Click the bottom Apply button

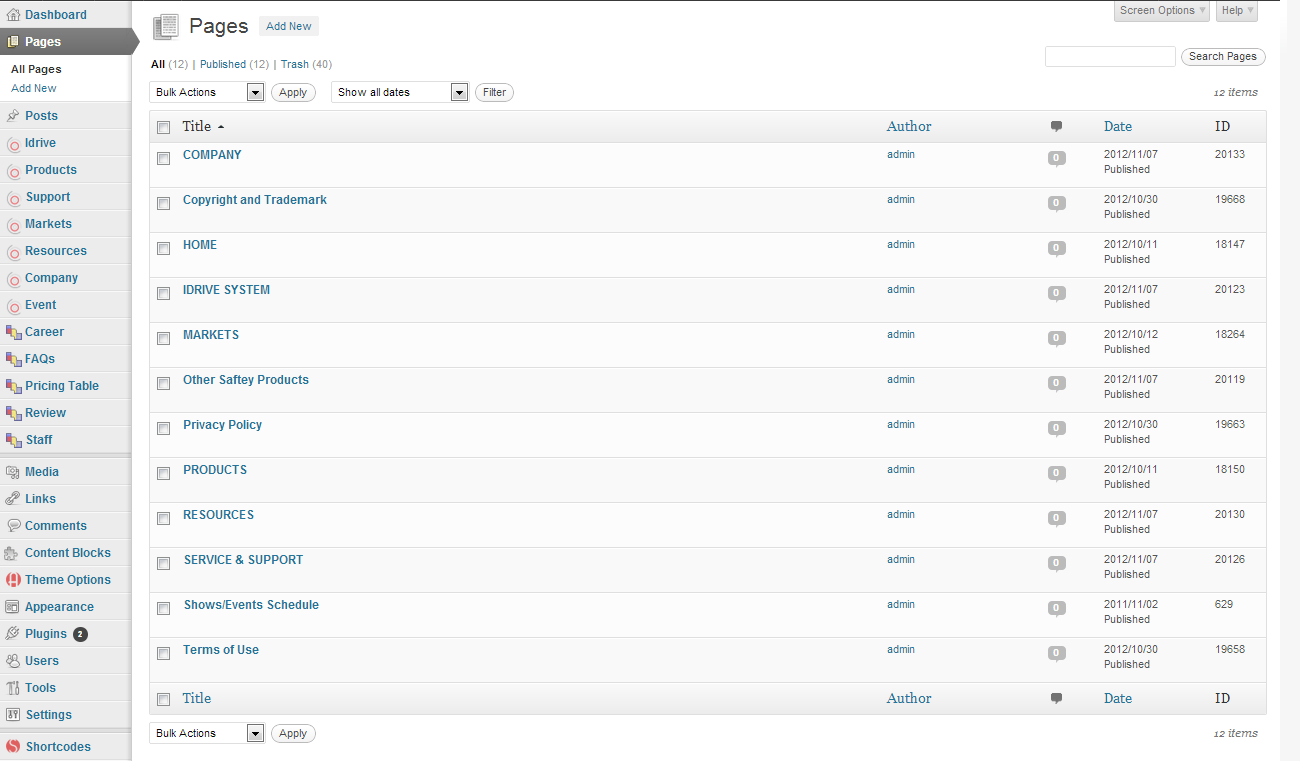pos(293,733)
